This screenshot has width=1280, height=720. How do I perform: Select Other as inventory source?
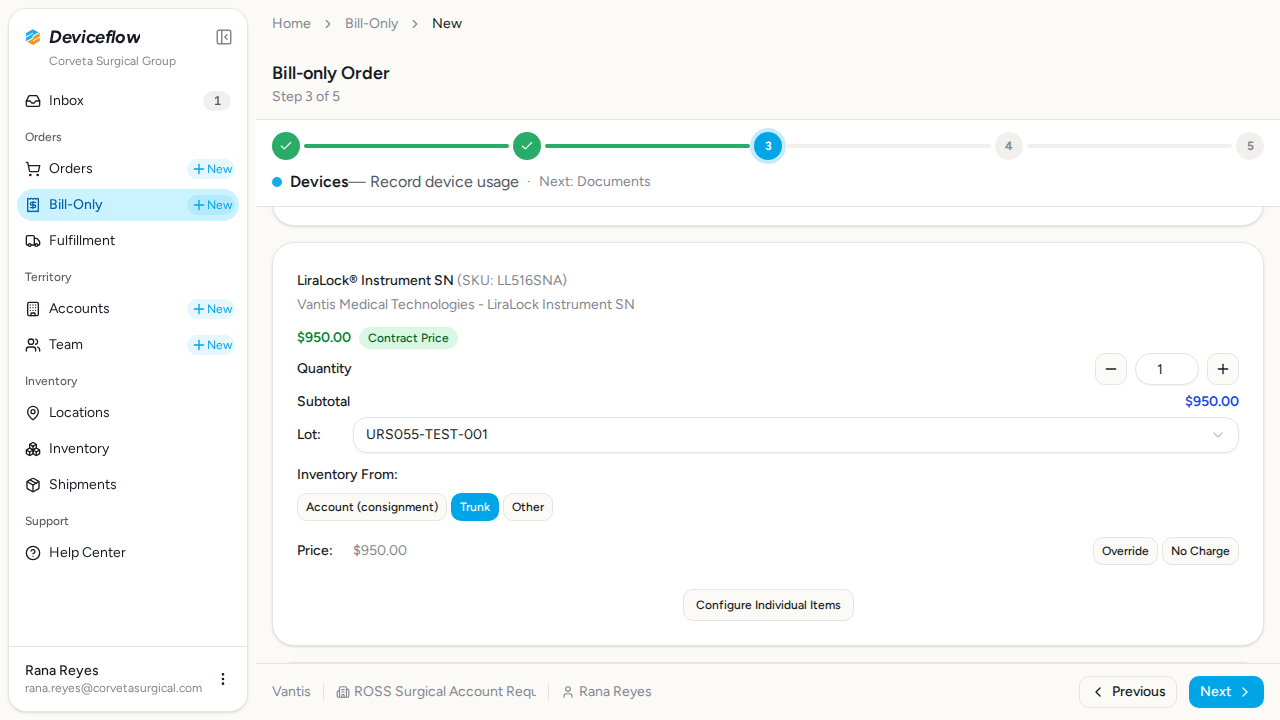coord(528,507)
